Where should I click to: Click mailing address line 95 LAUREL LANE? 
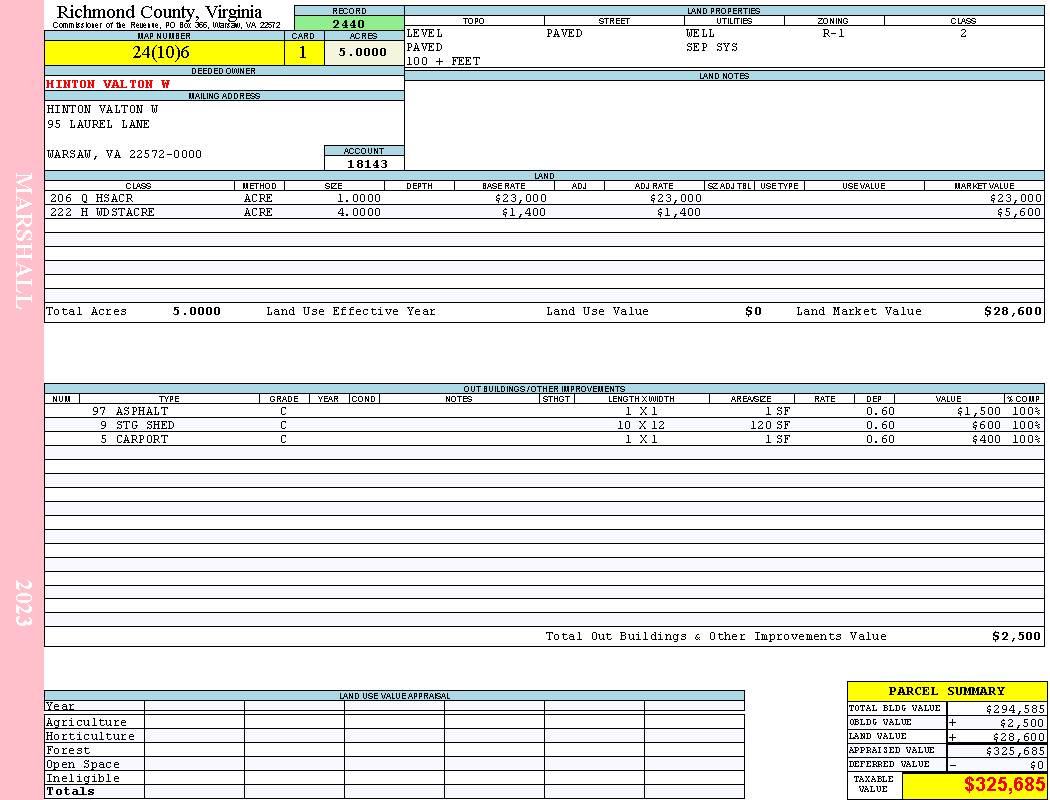coord(98,125)
